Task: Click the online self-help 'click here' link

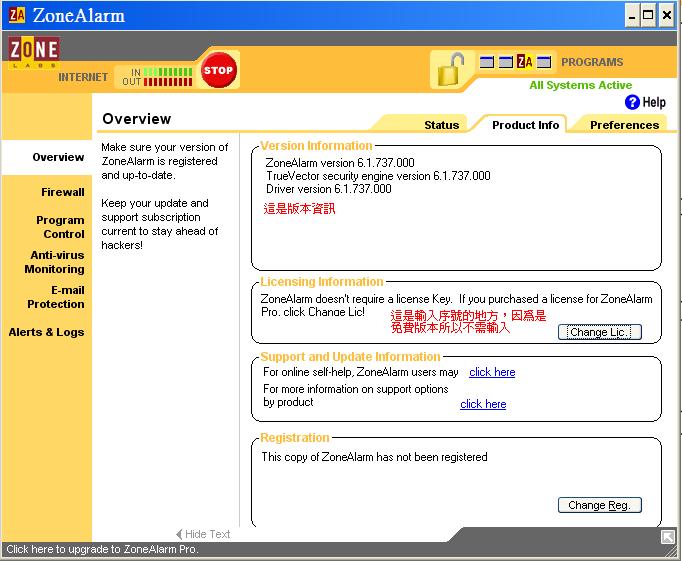Action: tap(492, 372)
